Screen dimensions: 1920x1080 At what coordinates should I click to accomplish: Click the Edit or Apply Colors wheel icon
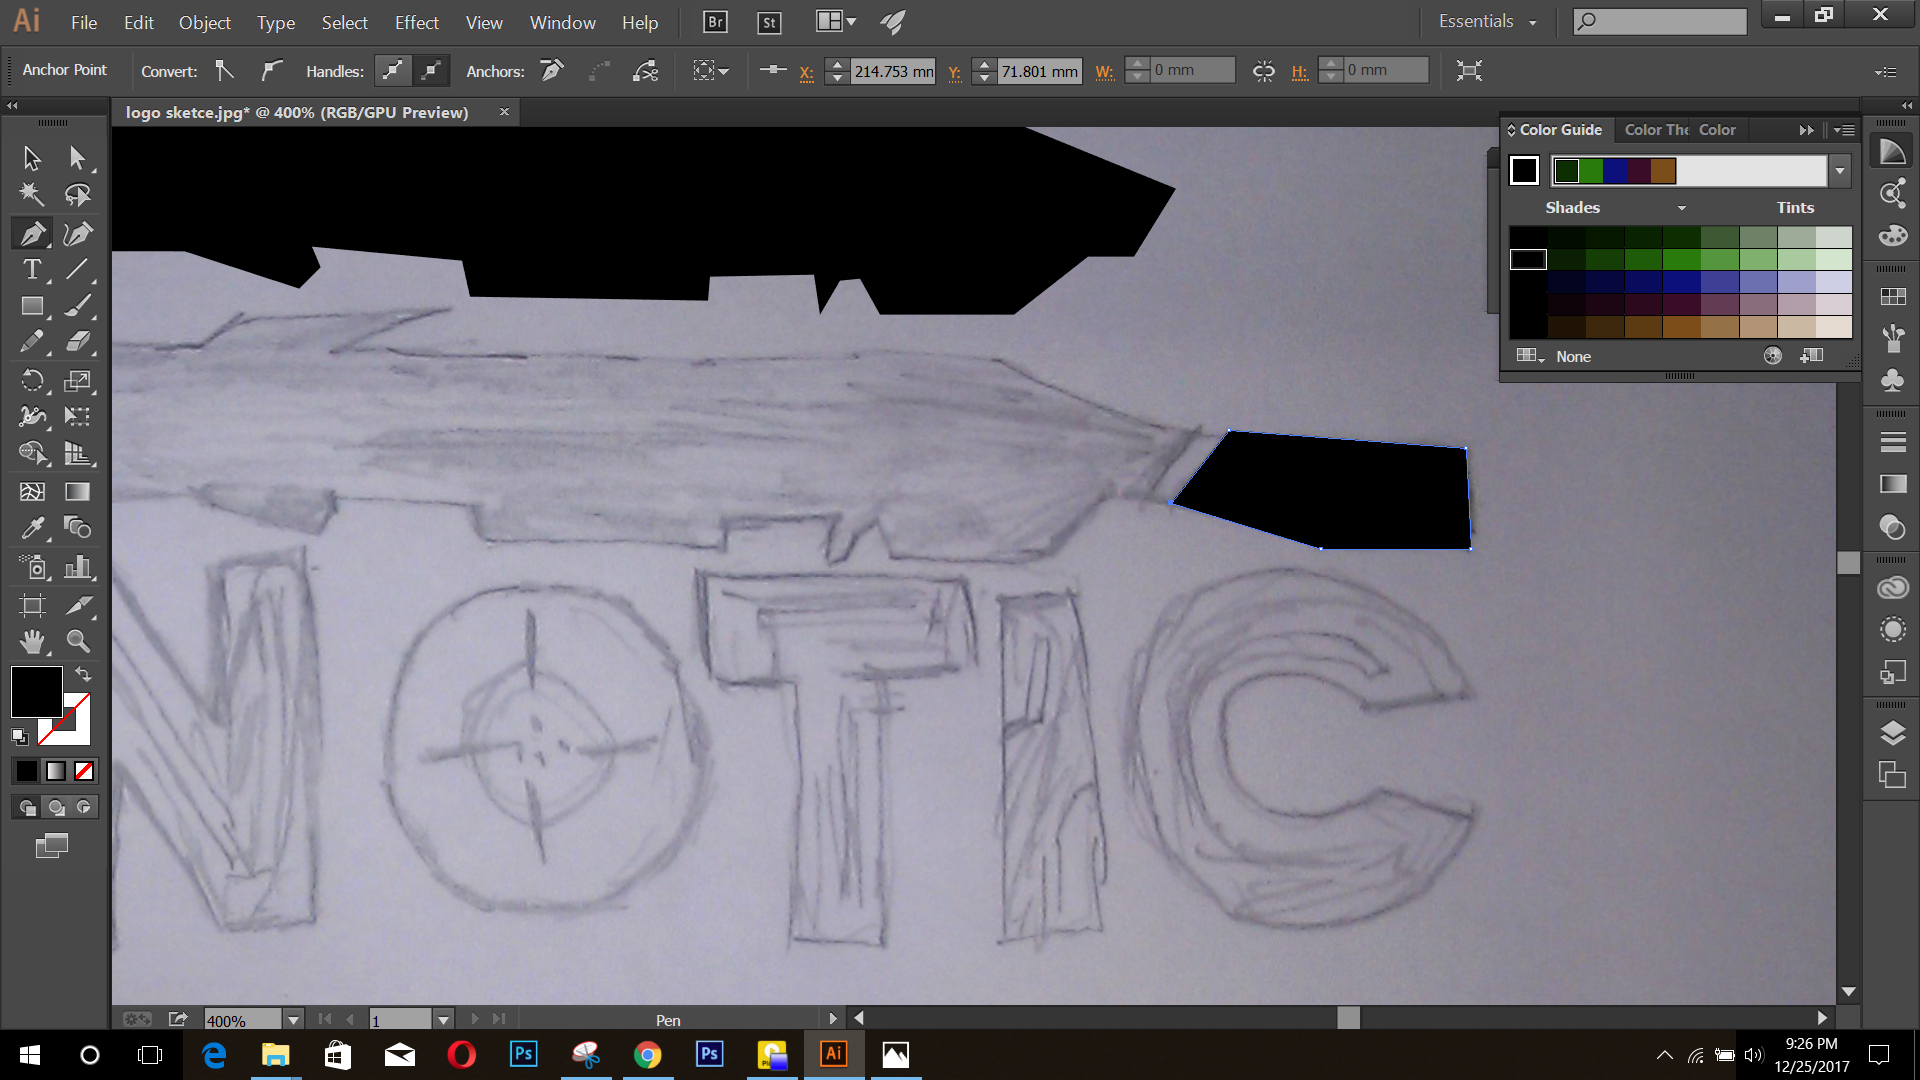(x=1773, y=356)
